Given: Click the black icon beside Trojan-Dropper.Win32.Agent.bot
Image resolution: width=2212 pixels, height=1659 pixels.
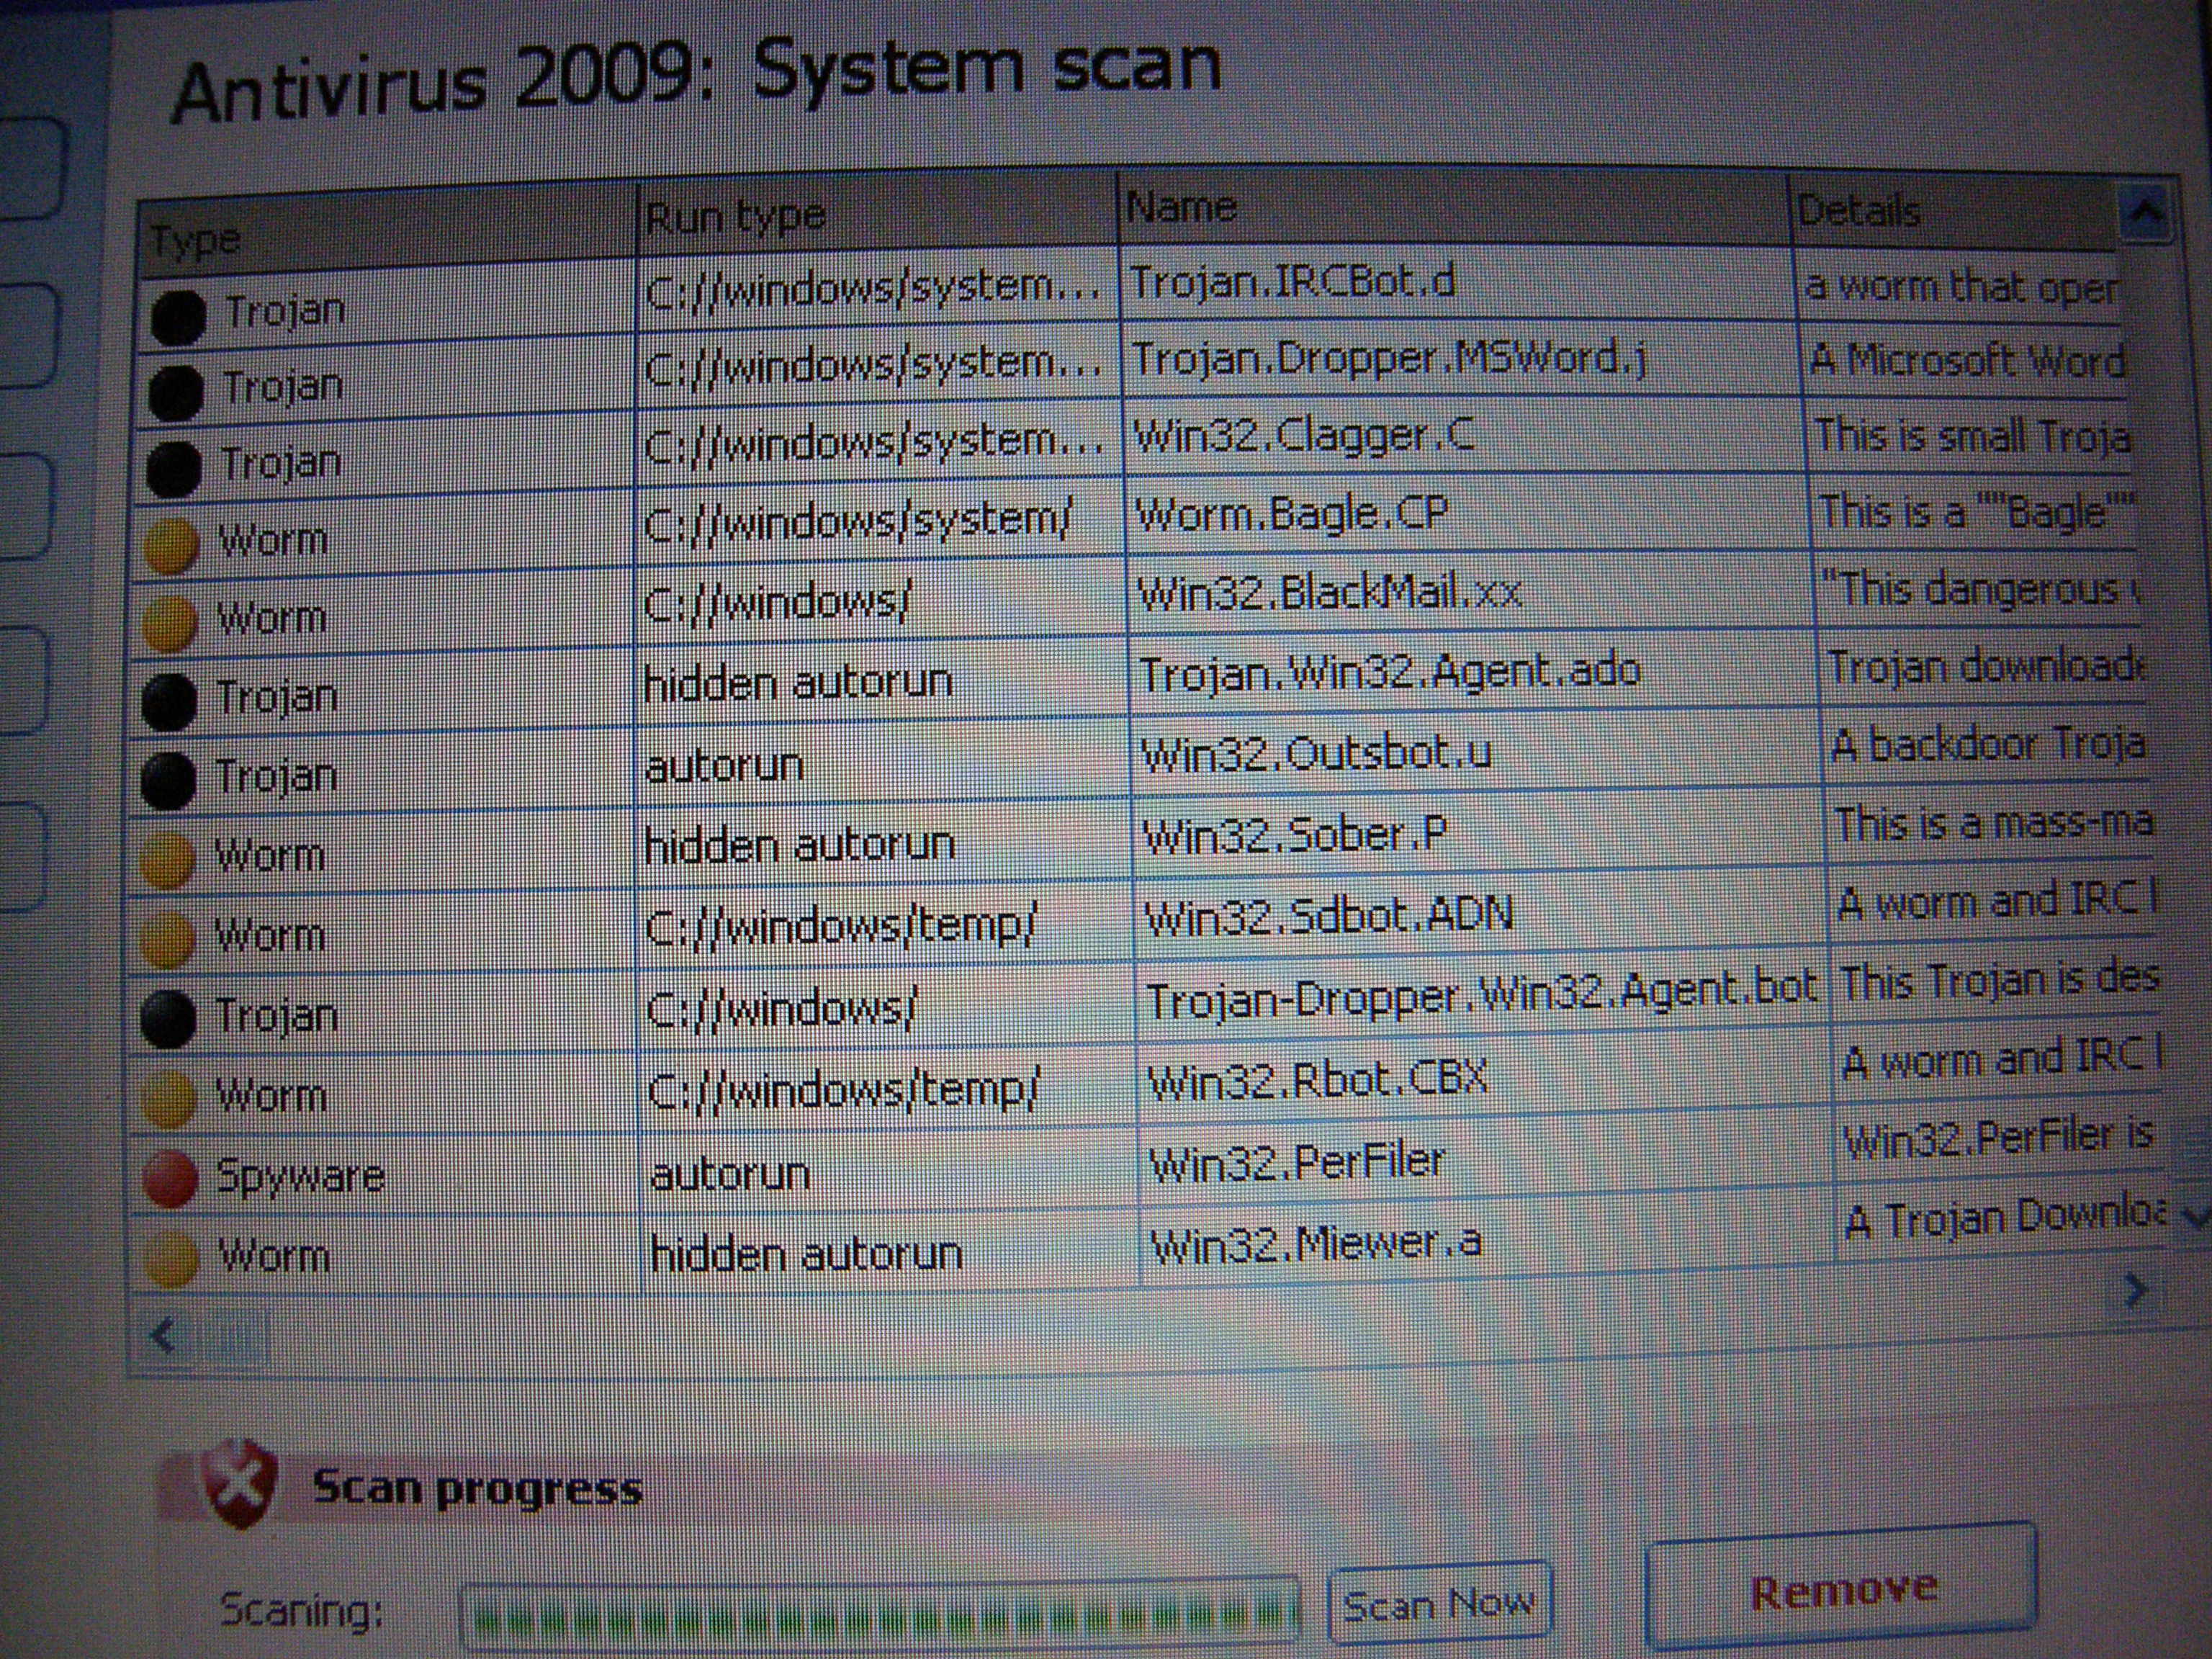Looking at the screenshot, I should pos(168,1018).
